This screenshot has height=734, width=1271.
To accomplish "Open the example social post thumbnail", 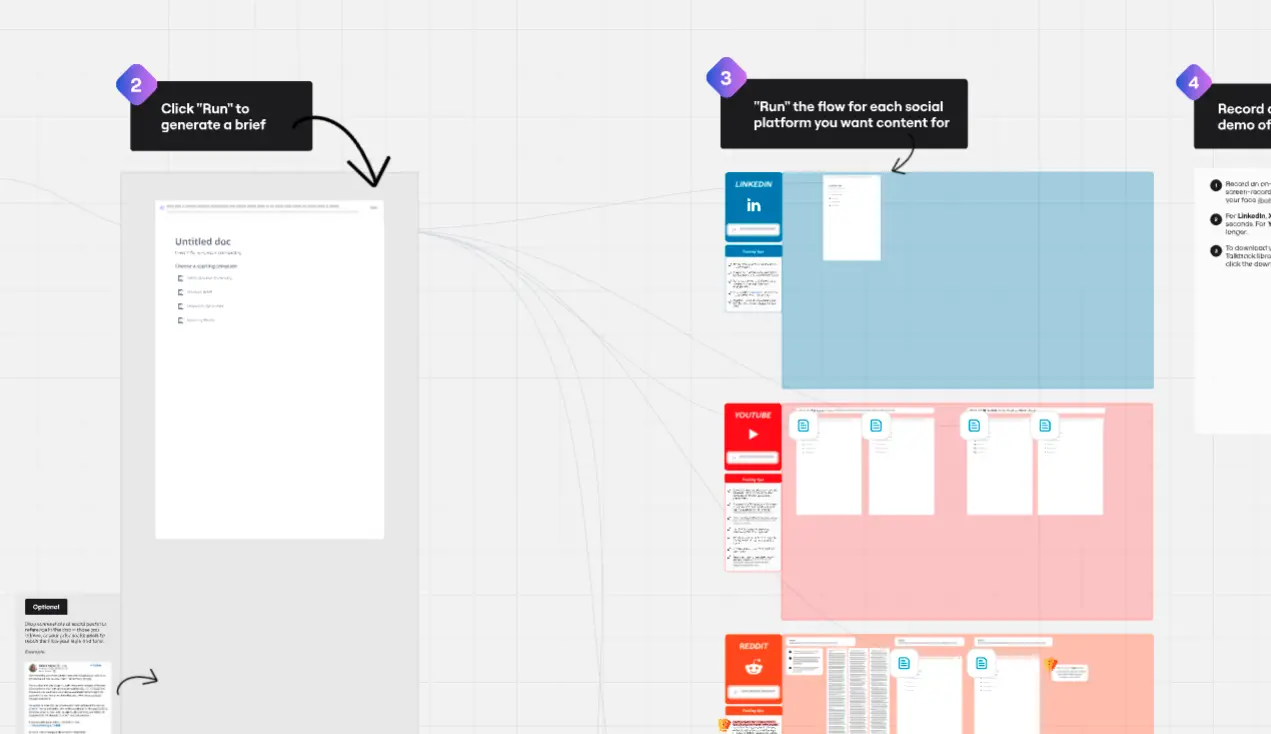I will (x=68, y=696).
